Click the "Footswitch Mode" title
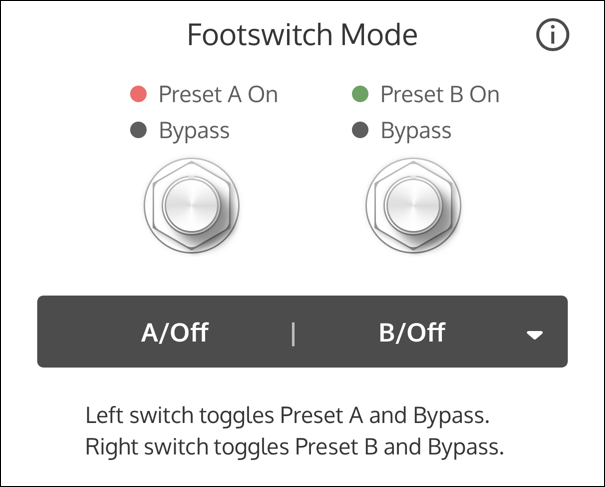 click(302, 36)
